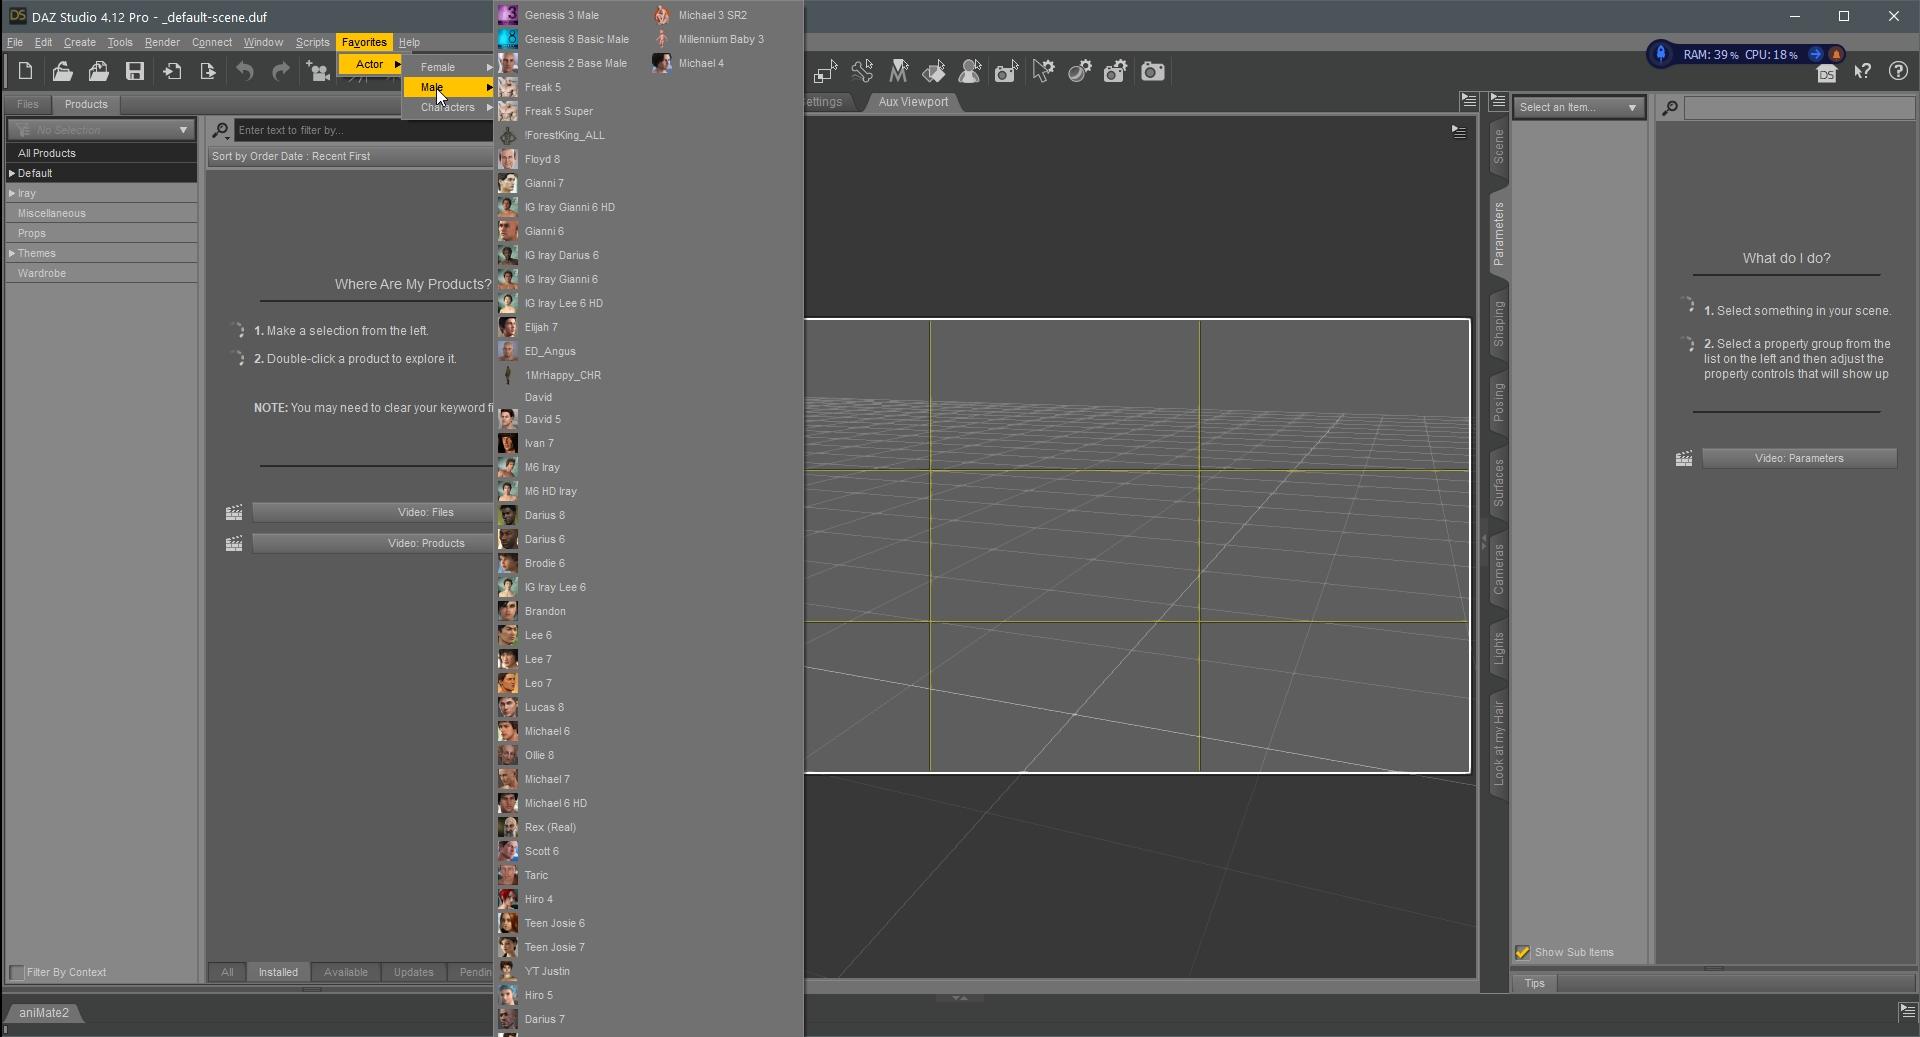Show Available products filter
This screenshot has height=1037, width=1920.
pos(346,972)
